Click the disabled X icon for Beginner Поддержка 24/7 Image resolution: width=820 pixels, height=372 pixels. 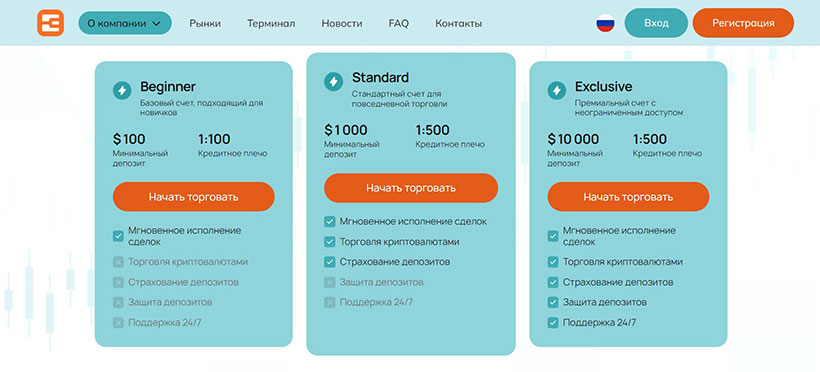pyautogui.click(x=118, y=323)
